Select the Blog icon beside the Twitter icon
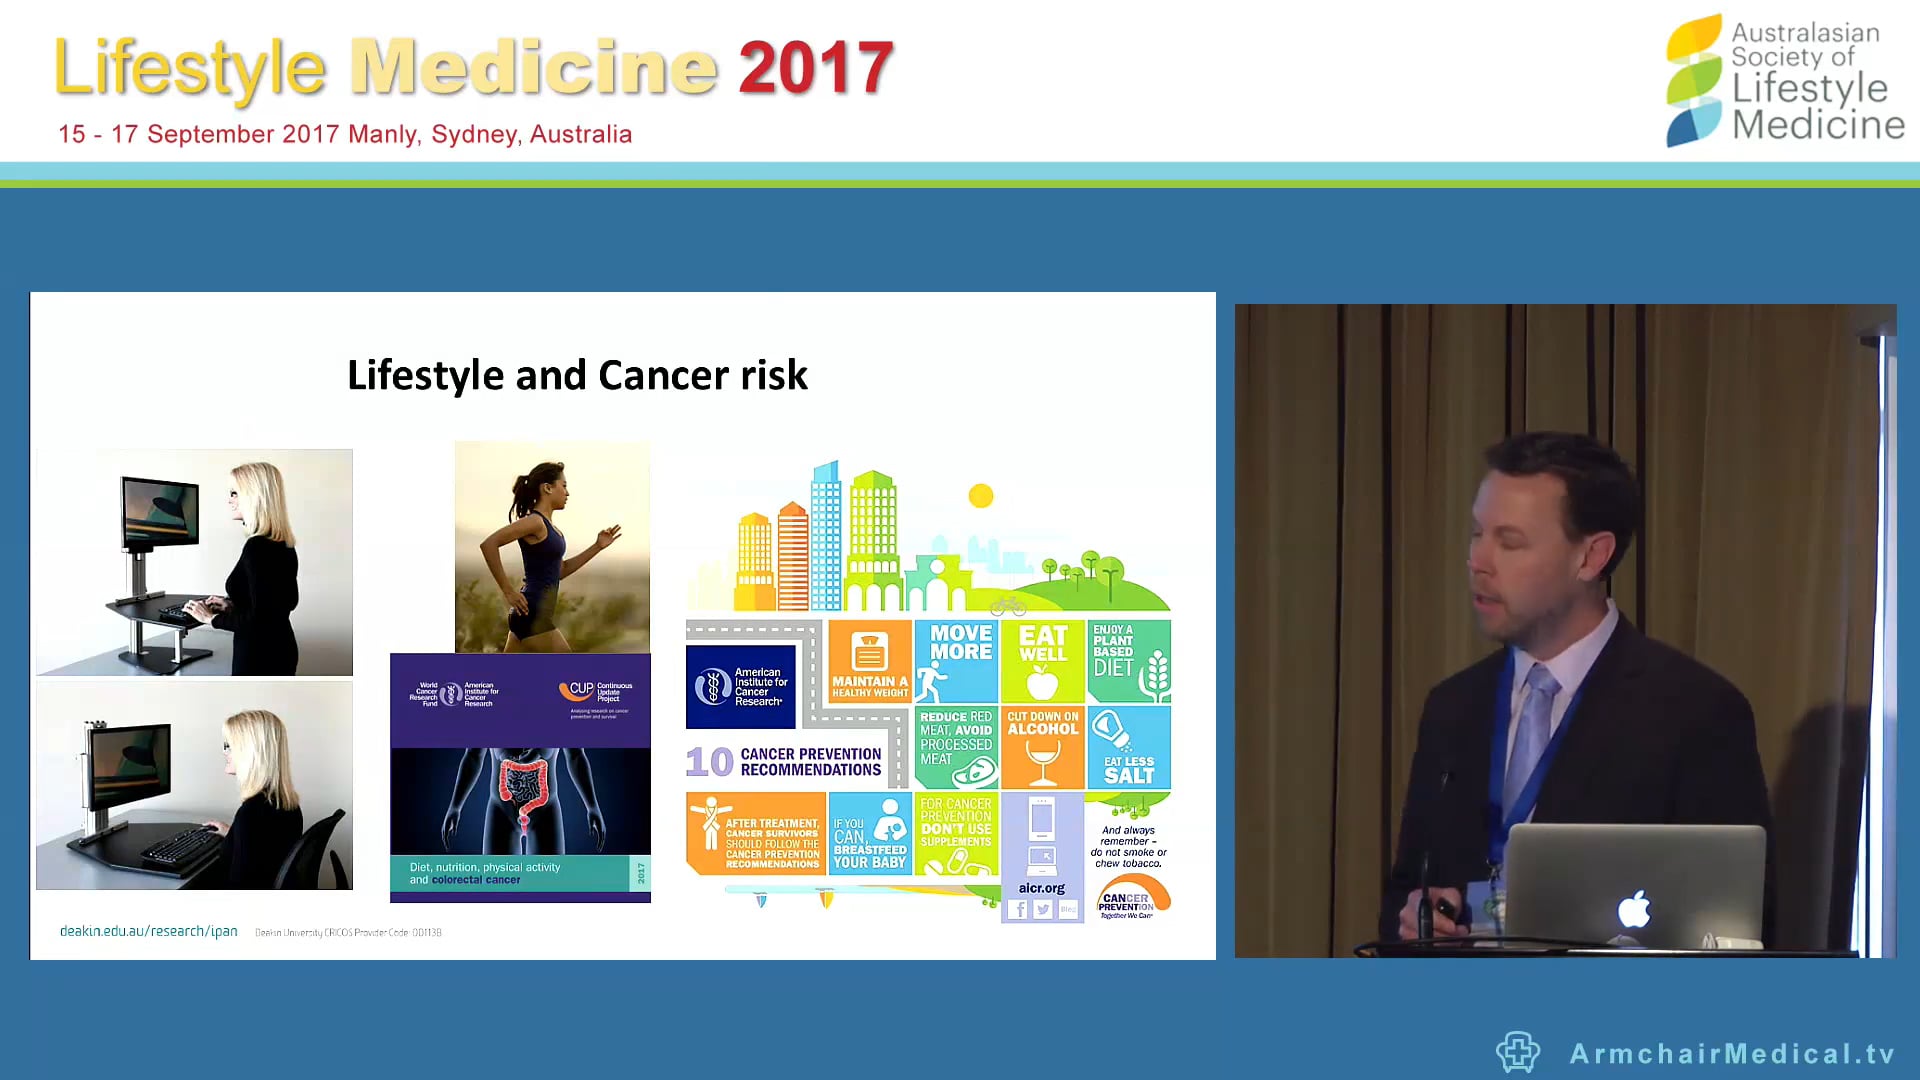The height and width of the screenshot is (1080, 1920). click(x=1068, y=910)
